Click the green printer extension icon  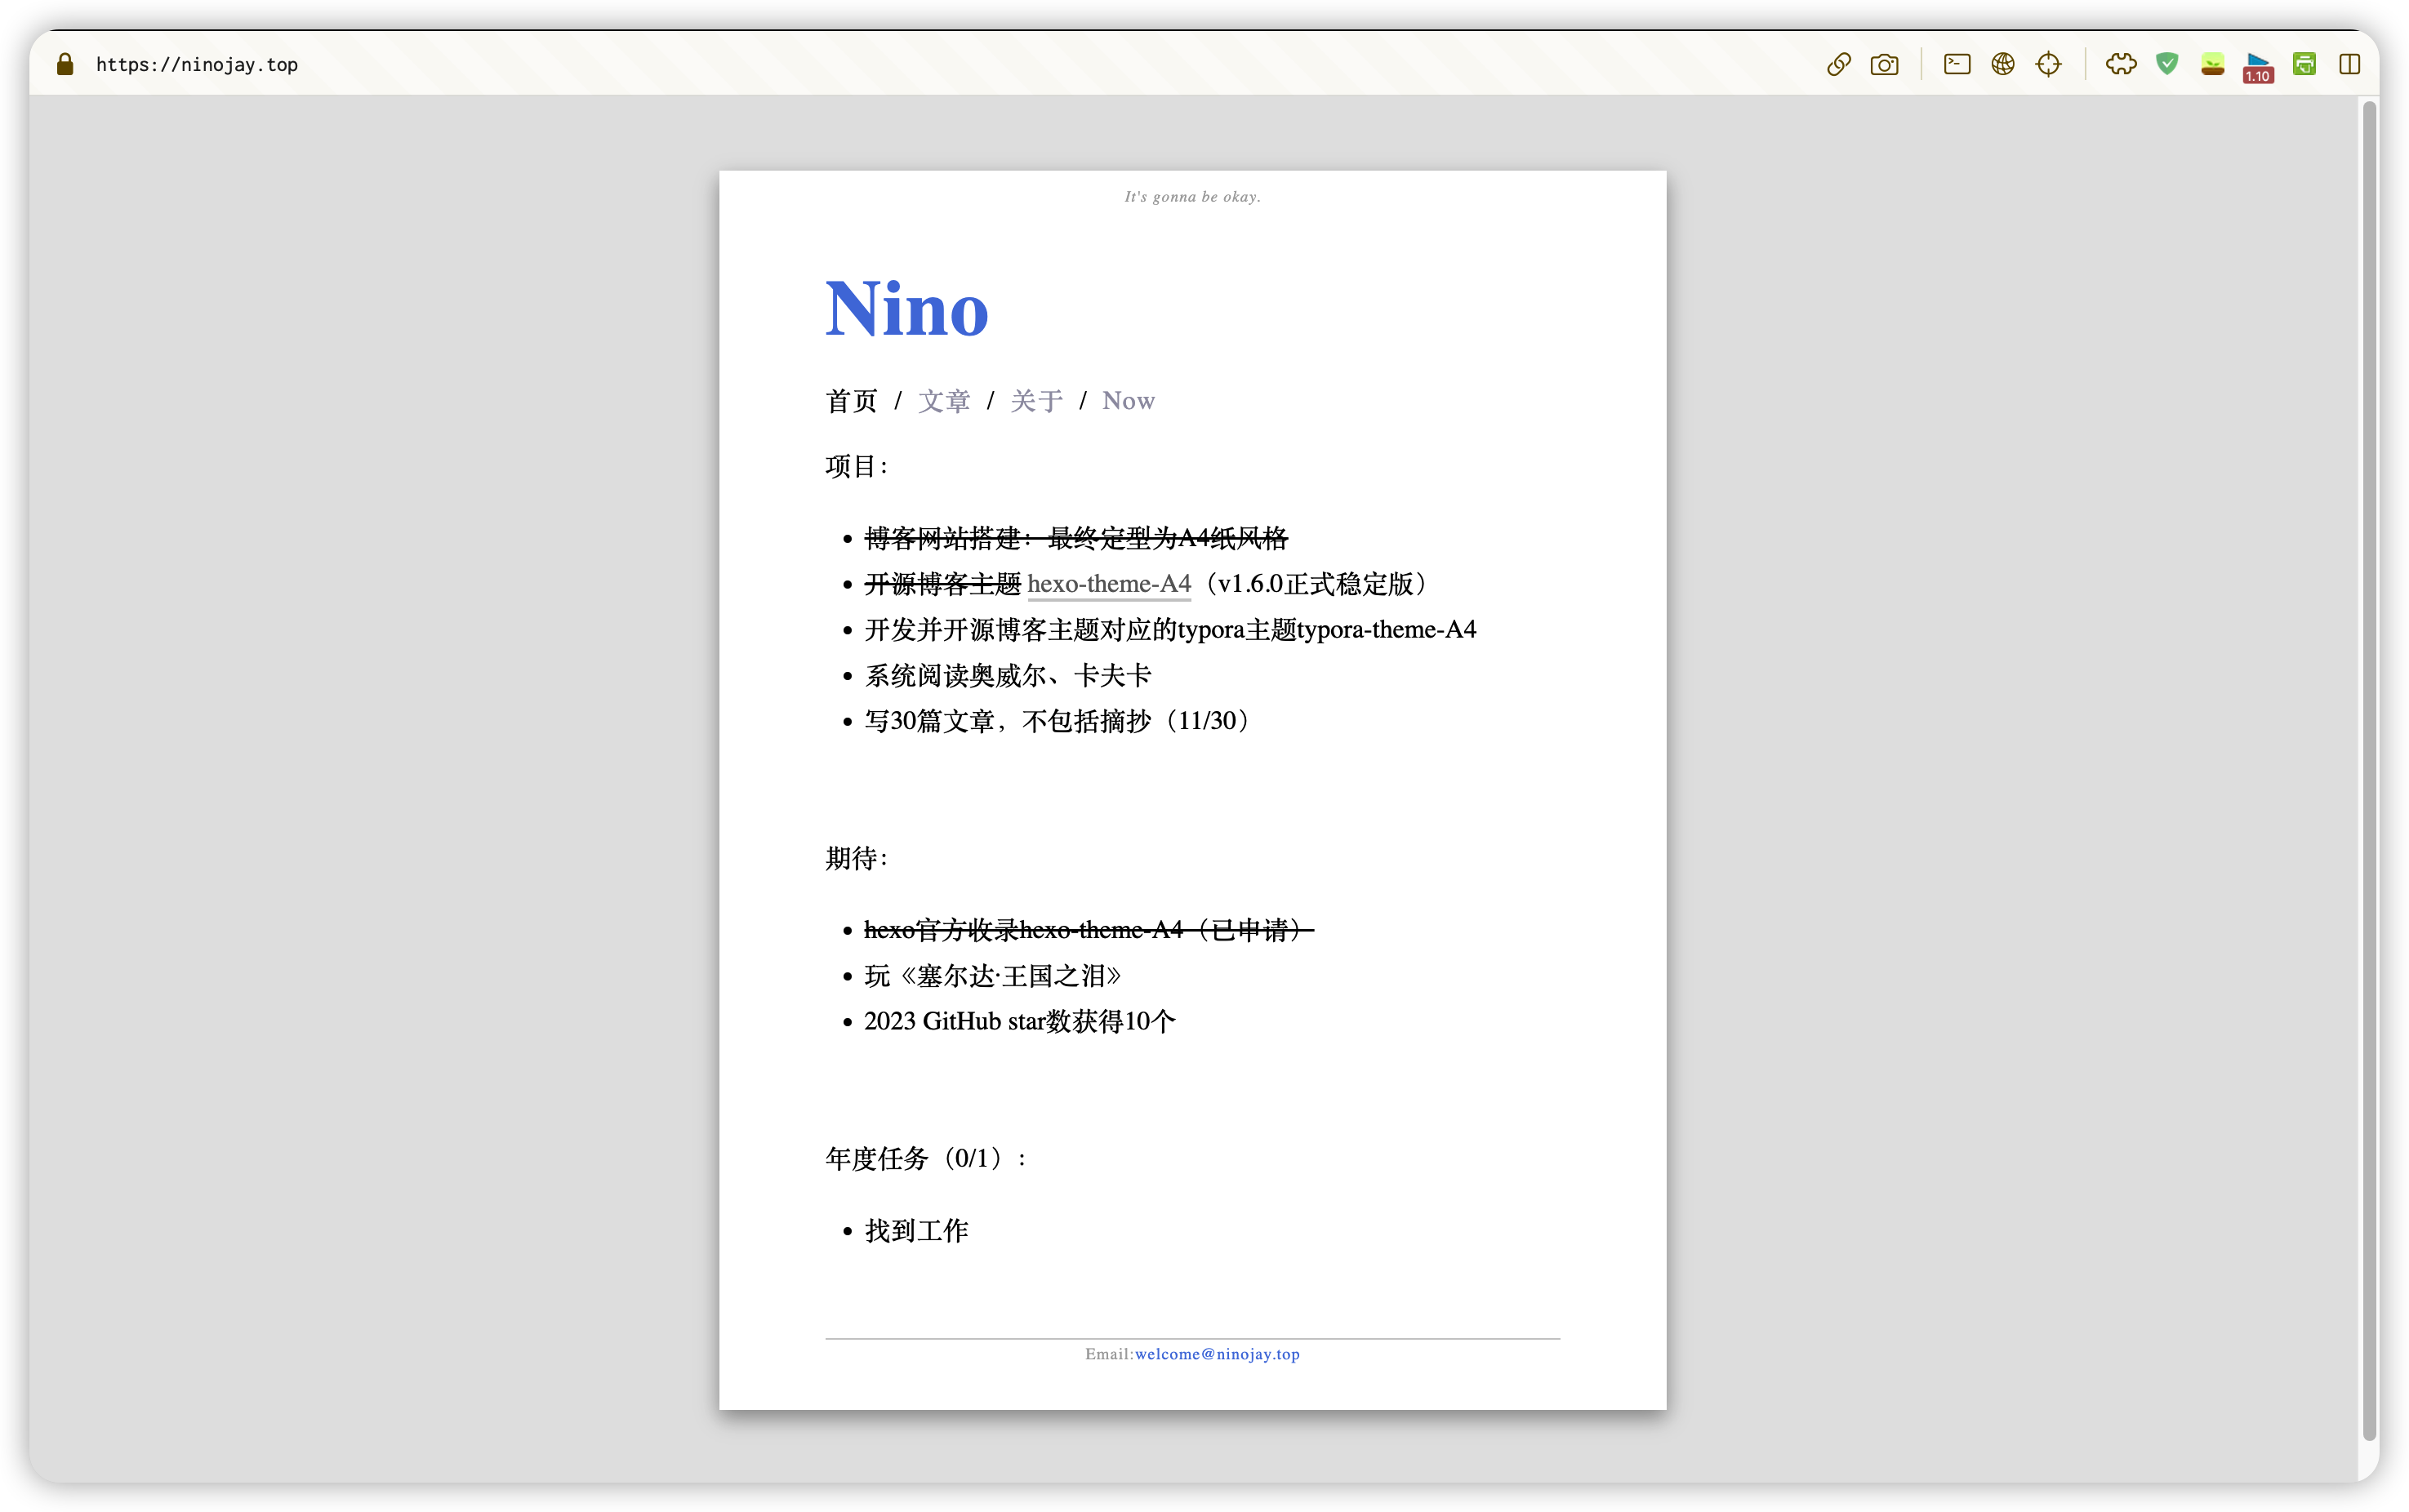pos(2304,64)
